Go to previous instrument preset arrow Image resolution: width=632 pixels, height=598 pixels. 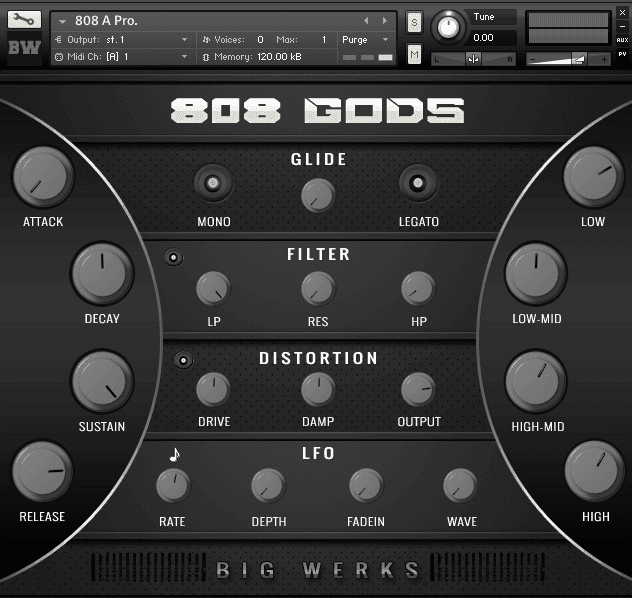tap(366, 21)
